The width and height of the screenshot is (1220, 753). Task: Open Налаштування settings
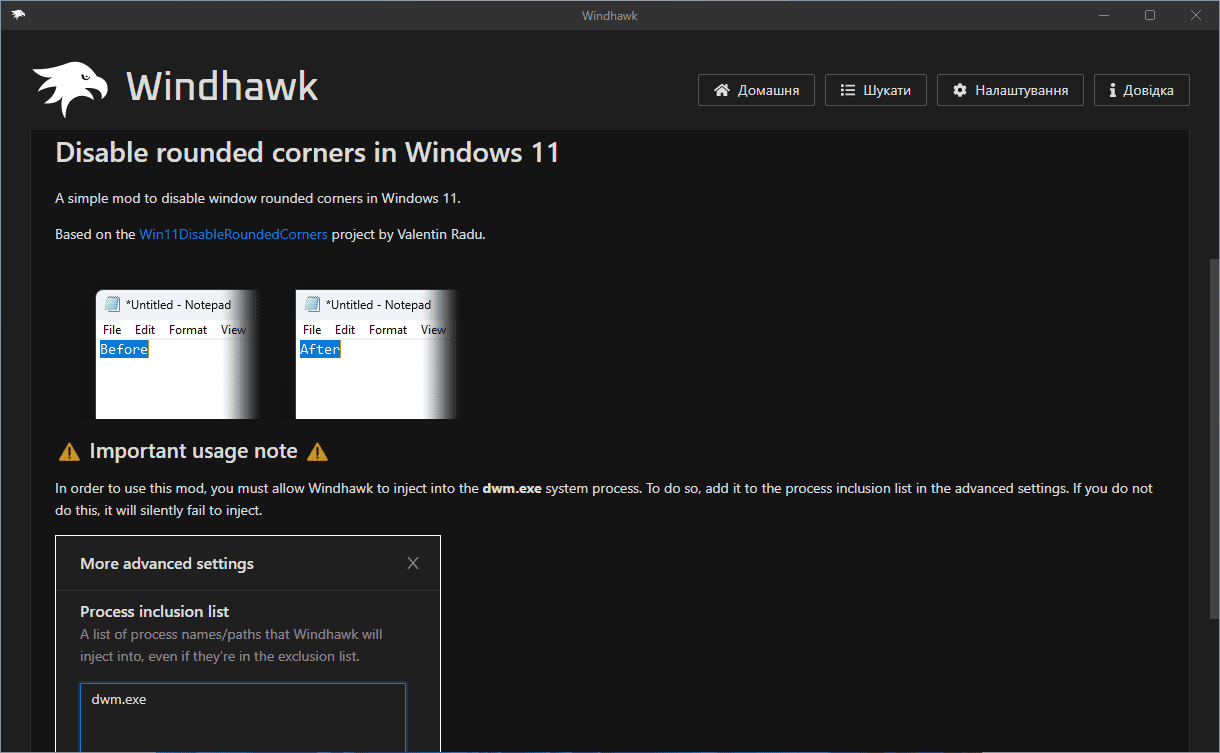coord(1010,90)
